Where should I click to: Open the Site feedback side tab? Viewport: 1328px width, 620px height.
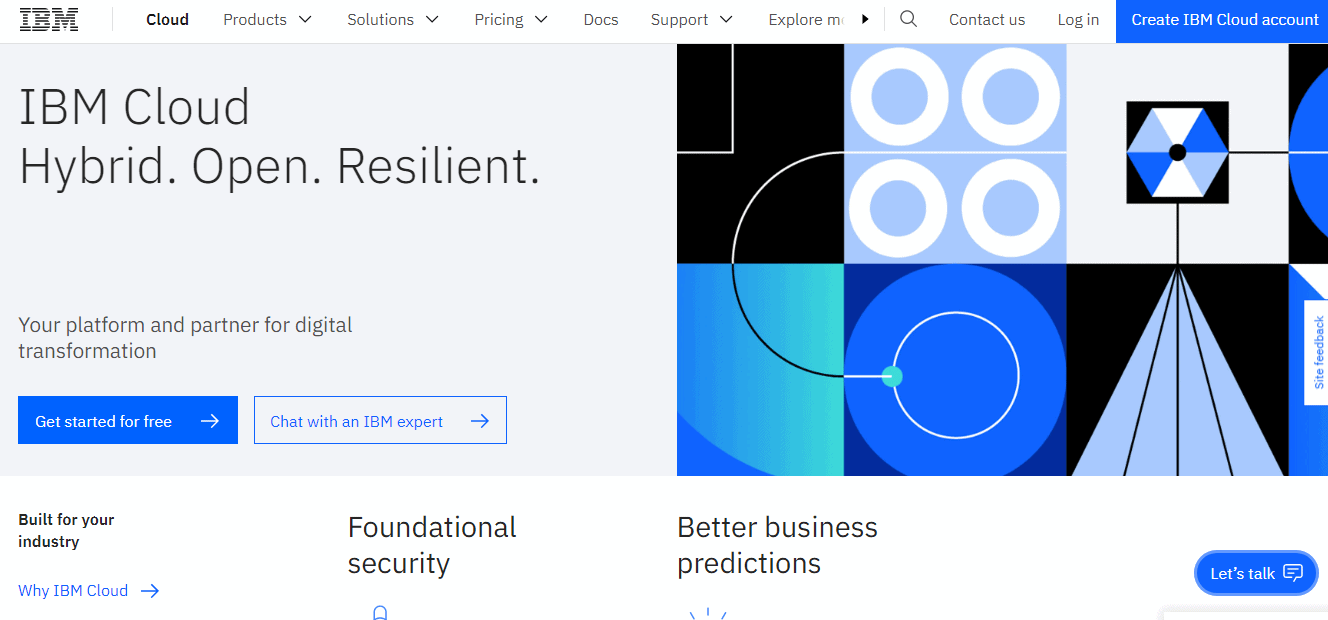click(x=1318, y=352)
